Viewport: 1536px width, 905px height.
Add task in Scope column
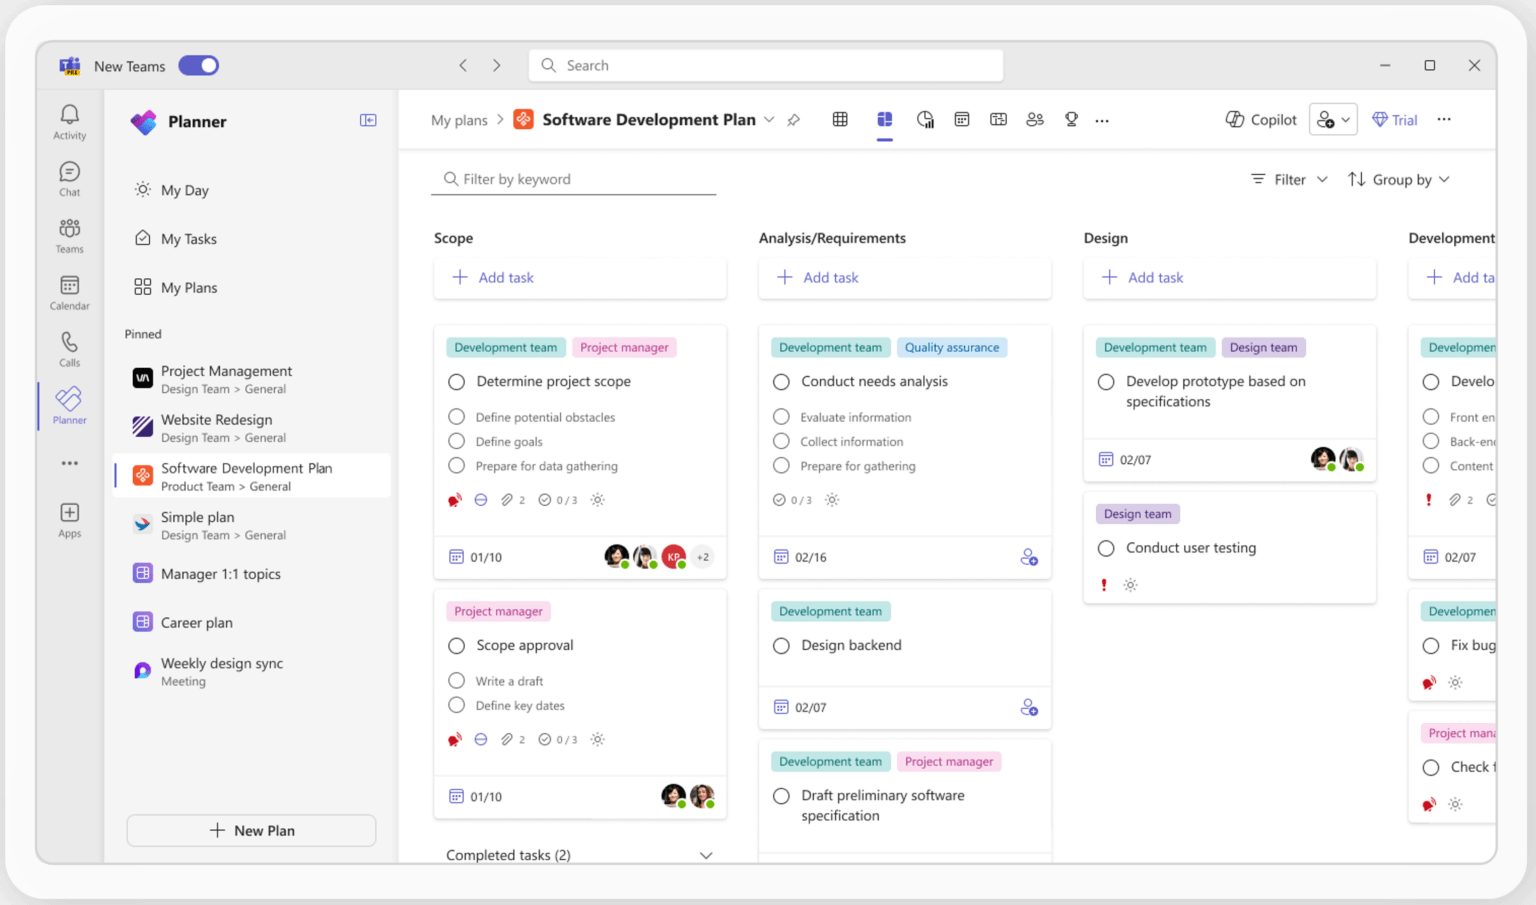(x=580, y=278)
